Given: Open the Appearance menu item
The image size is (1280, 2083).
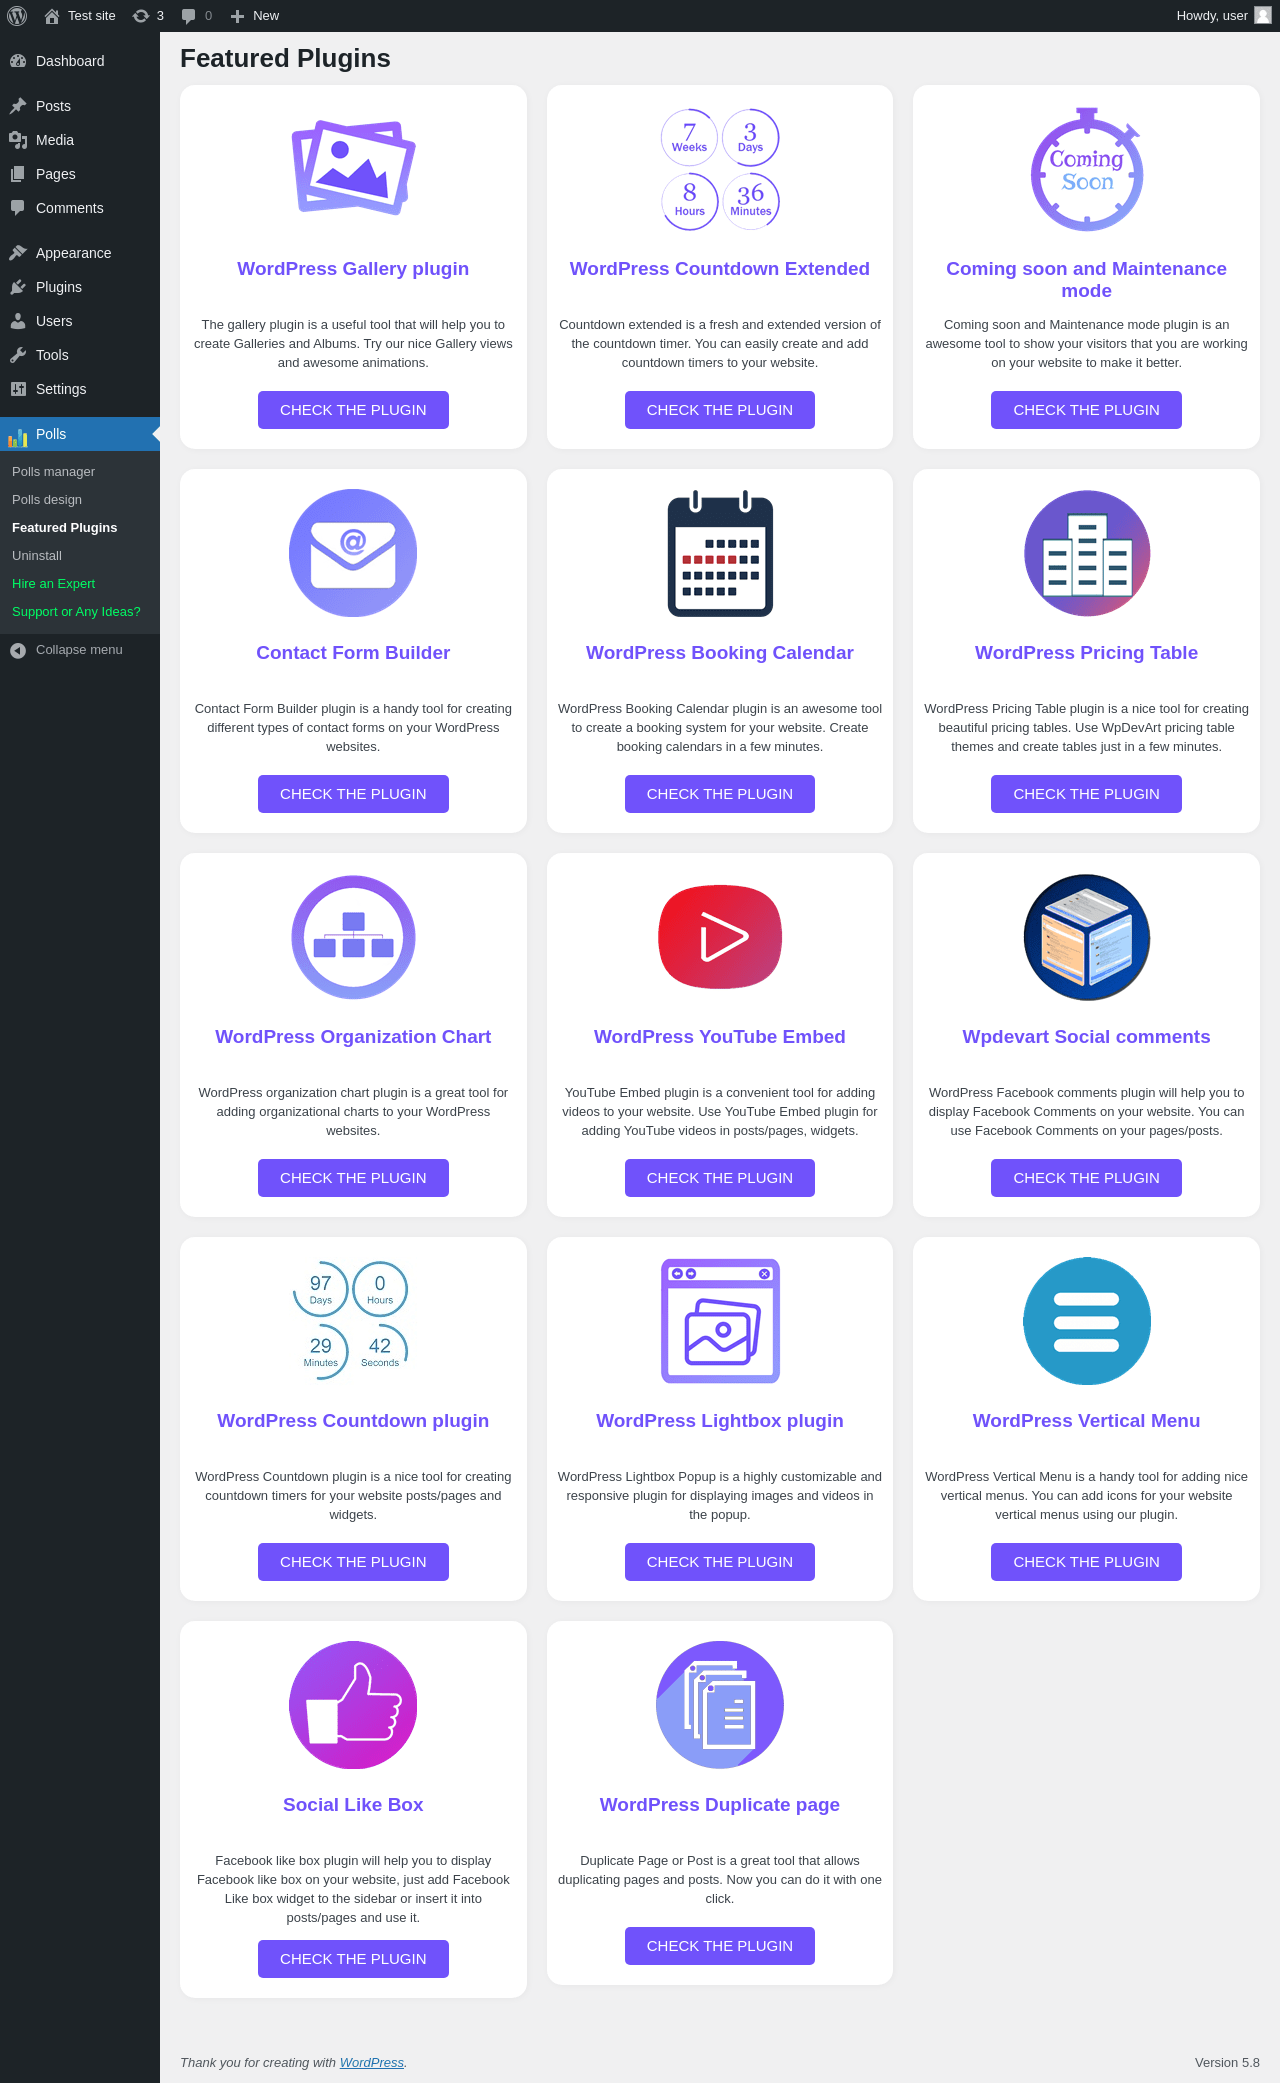Looking at the screenshot, I should 80,253.
